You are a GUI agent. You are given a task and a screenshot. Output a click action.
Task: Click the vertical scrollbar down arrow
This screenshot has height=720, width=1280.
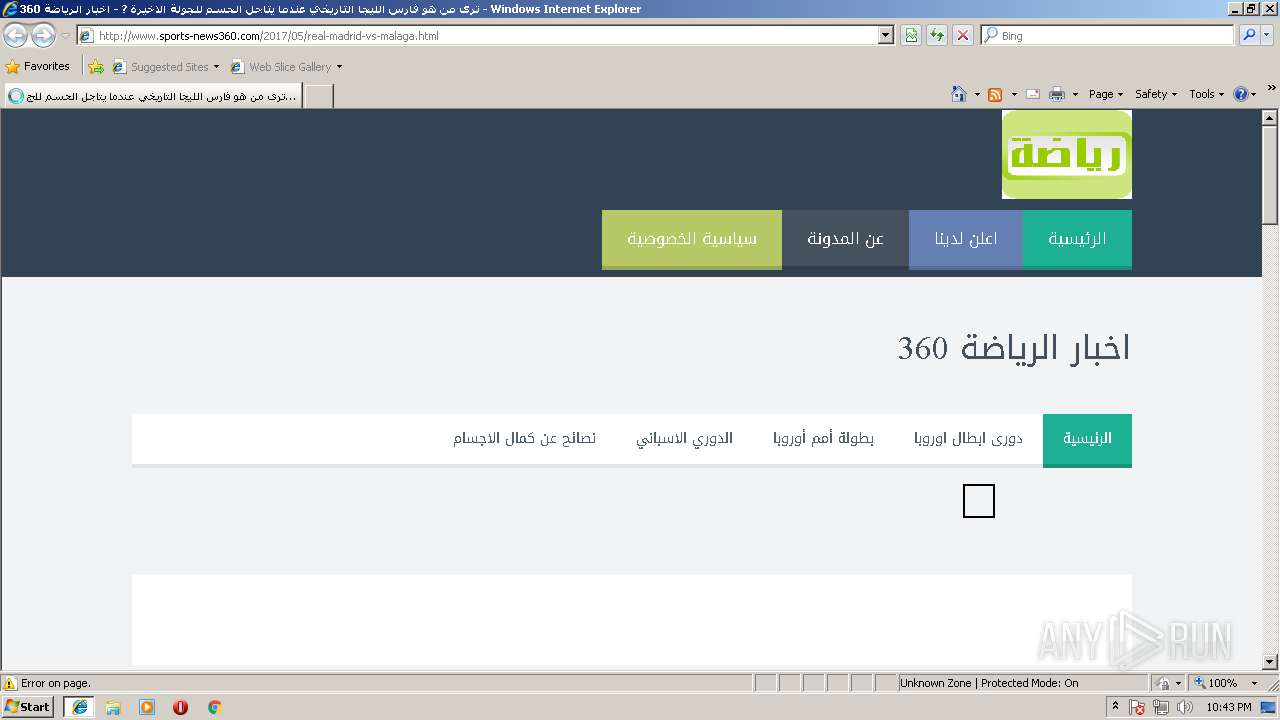coord(1270,661)
